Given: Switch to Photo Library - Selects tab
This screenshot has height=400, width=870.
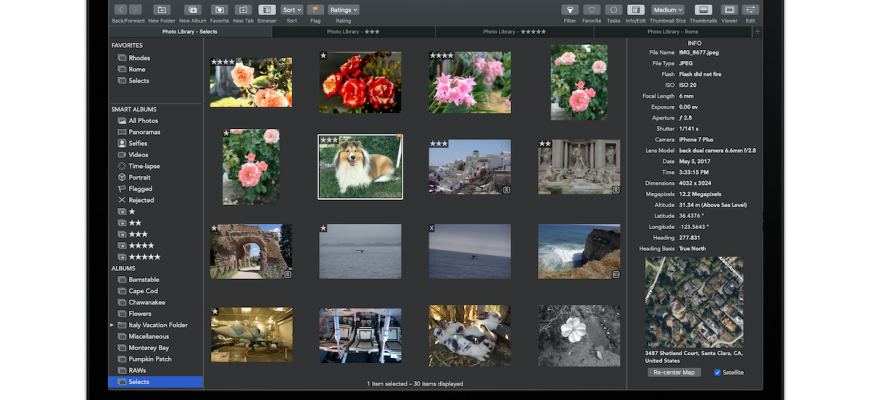Looking at the screenshot, I should click(x=190, y=32).
